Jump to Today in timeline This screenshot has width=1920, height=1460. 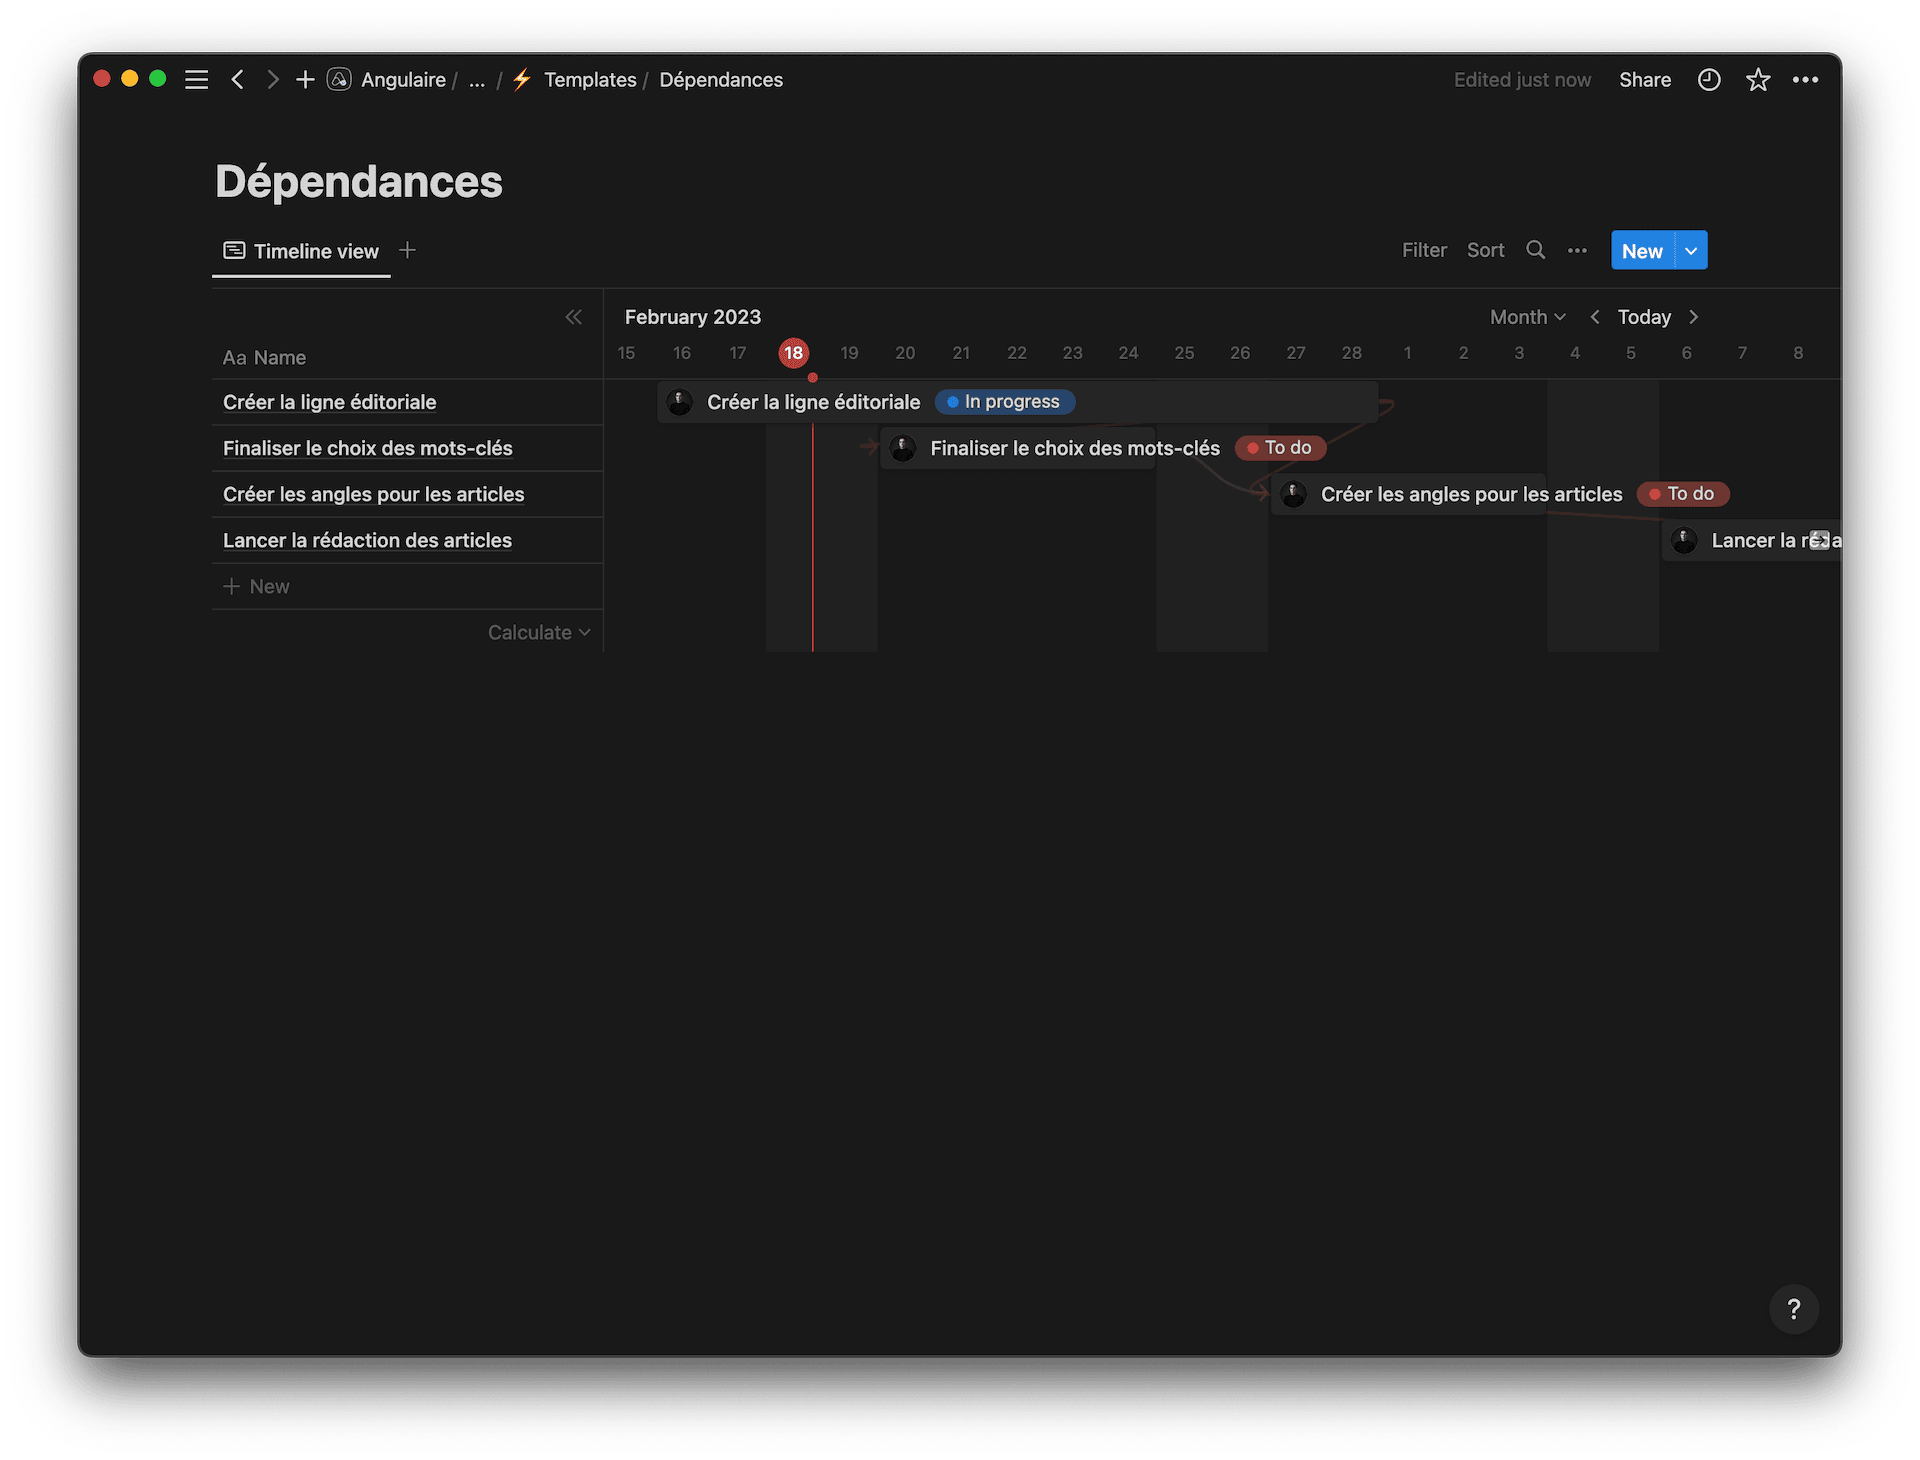(1644, 317)
